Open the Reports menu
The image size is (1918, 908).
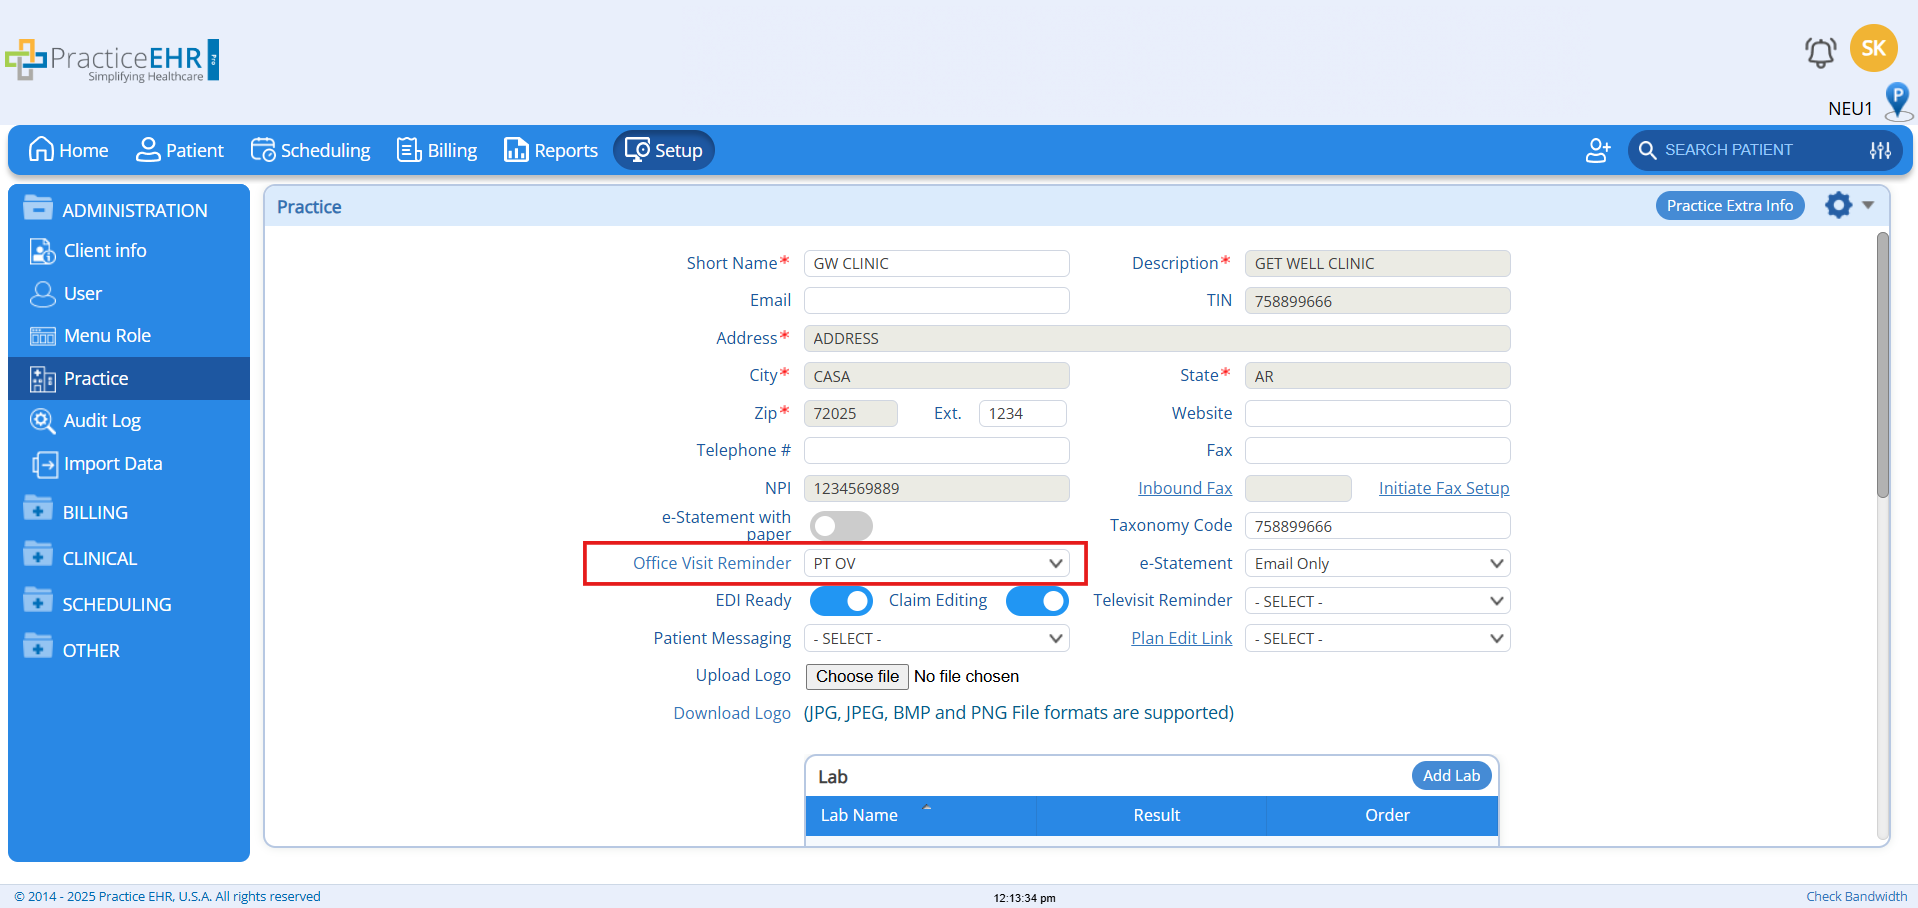551,150
